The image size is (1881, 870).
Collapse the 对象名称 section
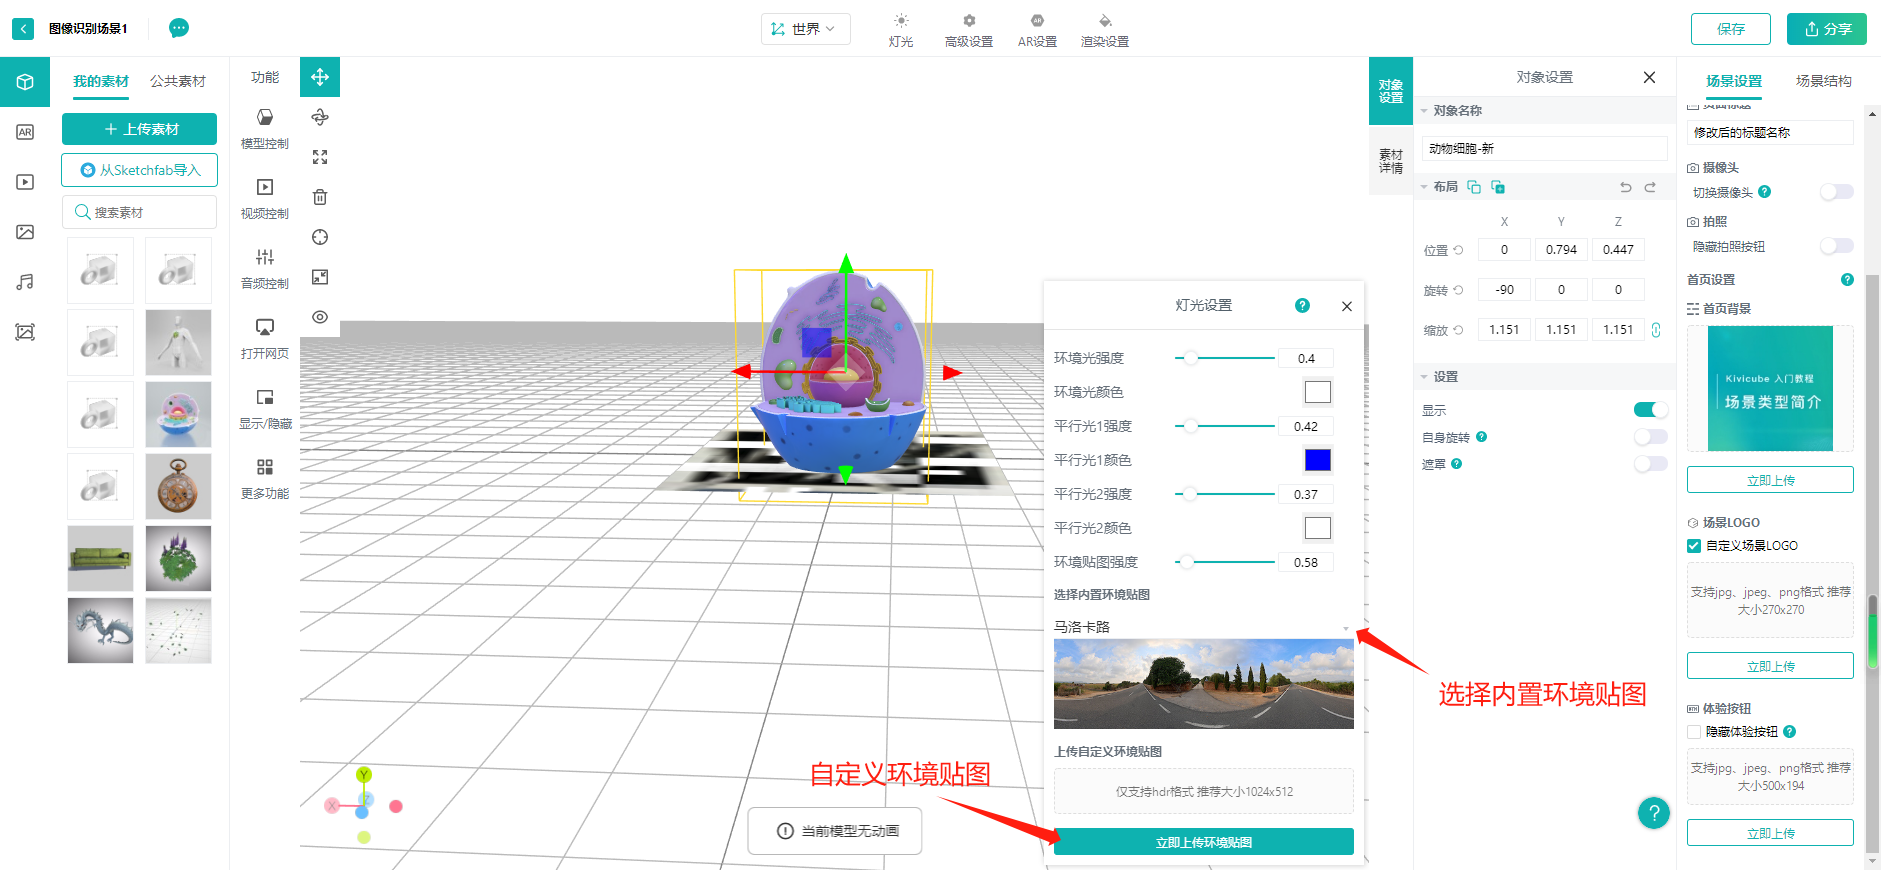point(1425,111)
